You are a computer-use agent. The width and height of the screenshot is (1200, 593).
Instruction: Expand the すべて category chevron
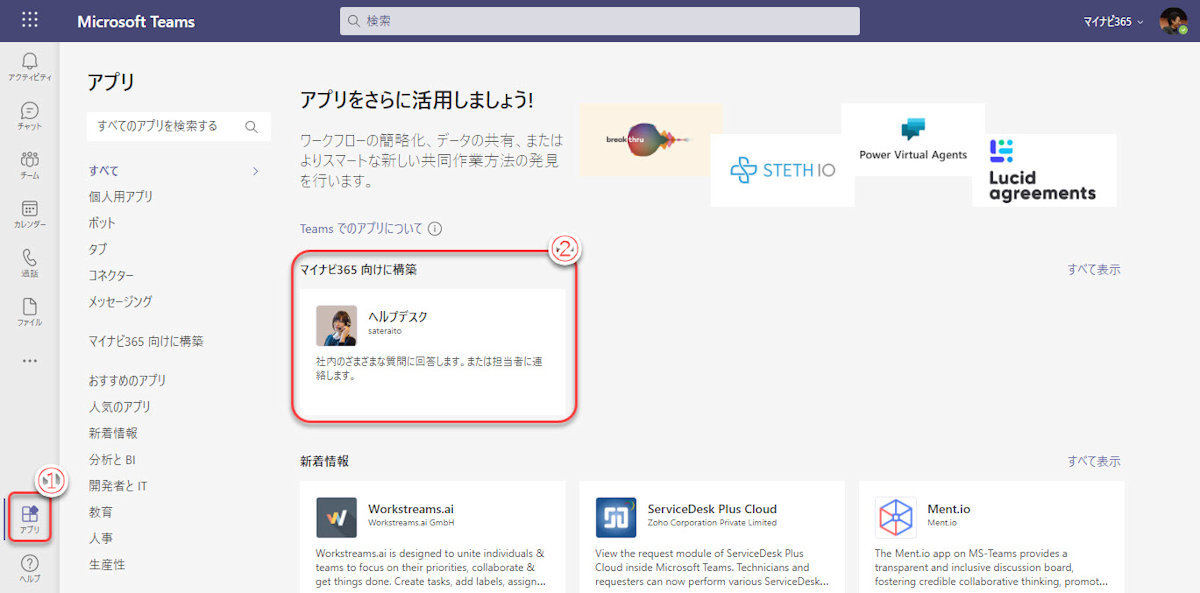click(x=255, y=171)
